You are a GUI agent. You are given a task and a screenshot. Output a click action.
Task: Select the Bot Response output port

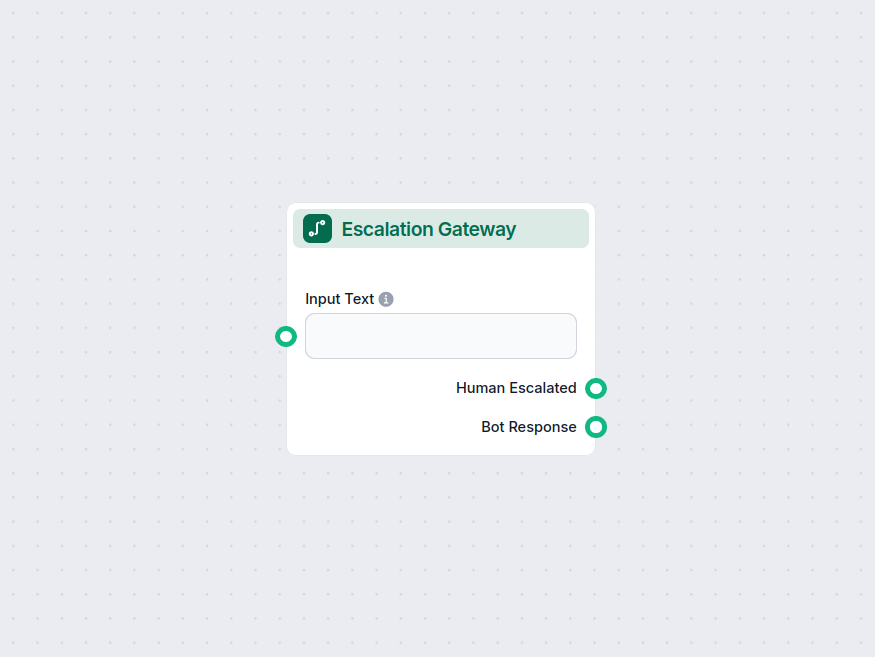tap(596, 427)
